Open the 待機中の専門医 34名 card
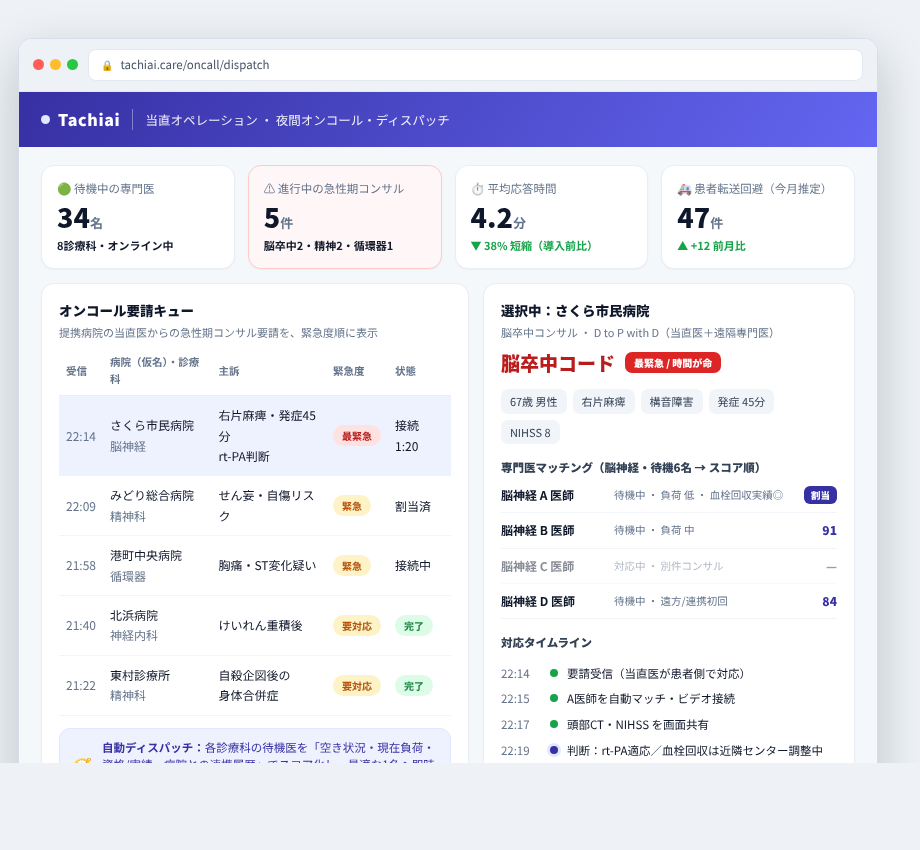Screen dimensions: 920x850 pos(138,217)
